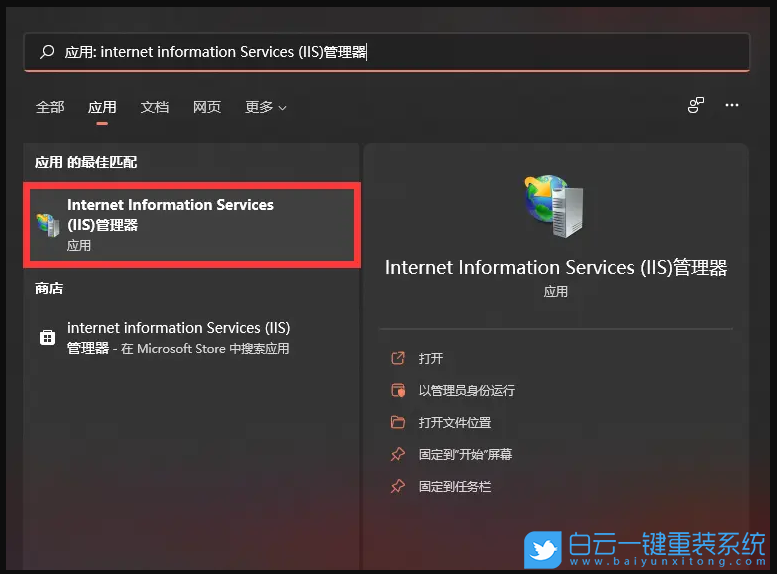Click the large IIS Manager preview icon
This screenshot has width=777, height=574.
point(555,206)
